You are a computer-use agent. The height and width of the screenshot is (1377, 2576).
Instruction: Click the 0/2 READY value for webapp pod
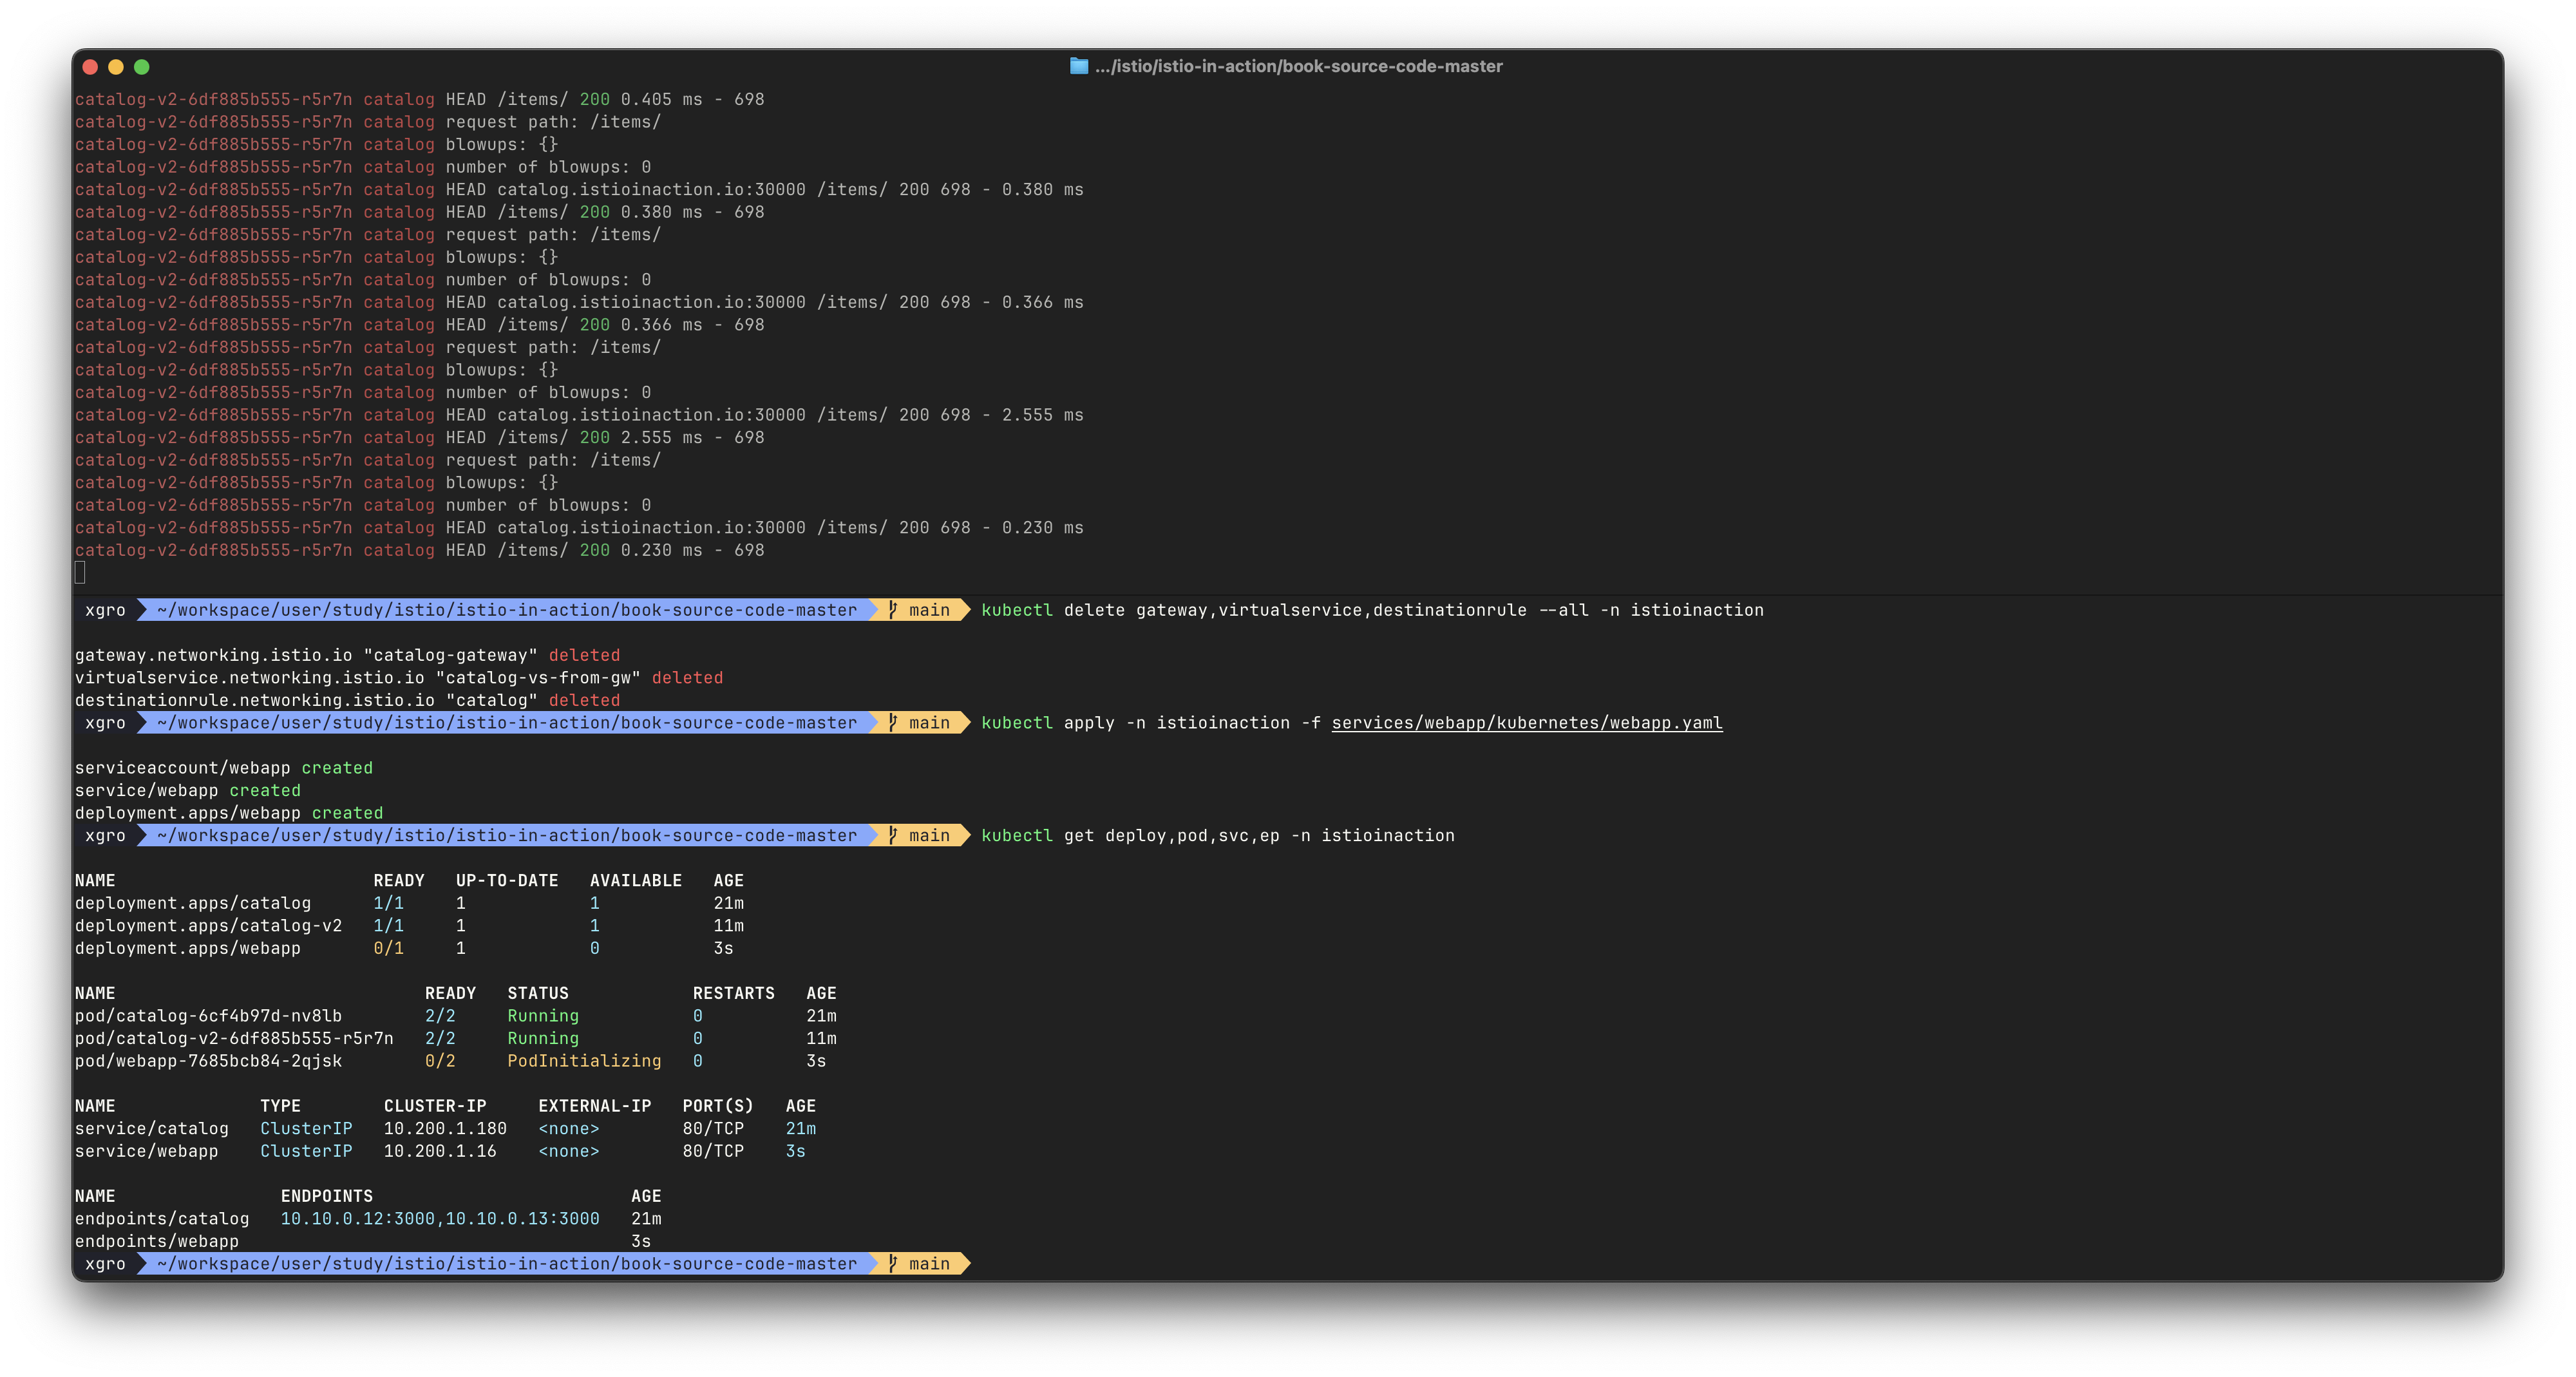click(440, 1061)
